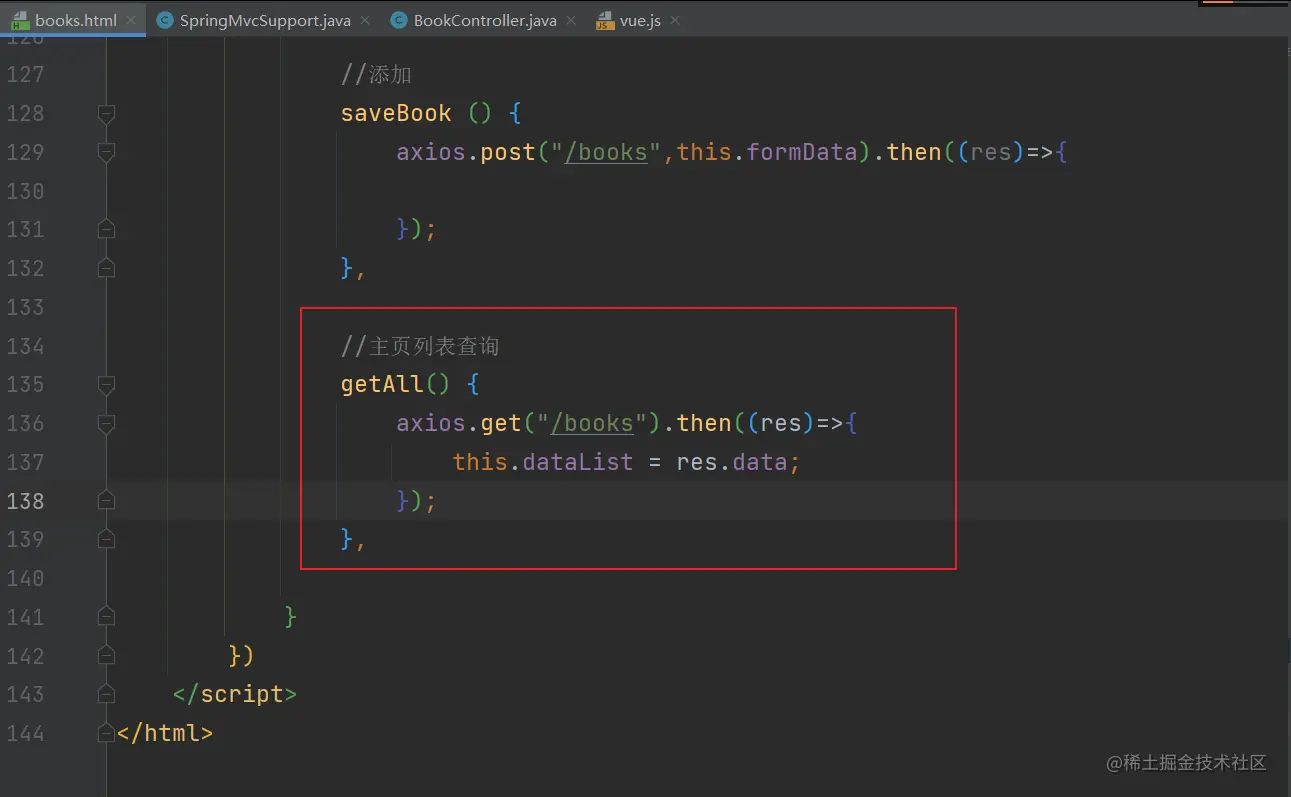Click line number 140 in the gutter
The width and height of the screenshot is (1291, 797).
(x=25, y=578)
